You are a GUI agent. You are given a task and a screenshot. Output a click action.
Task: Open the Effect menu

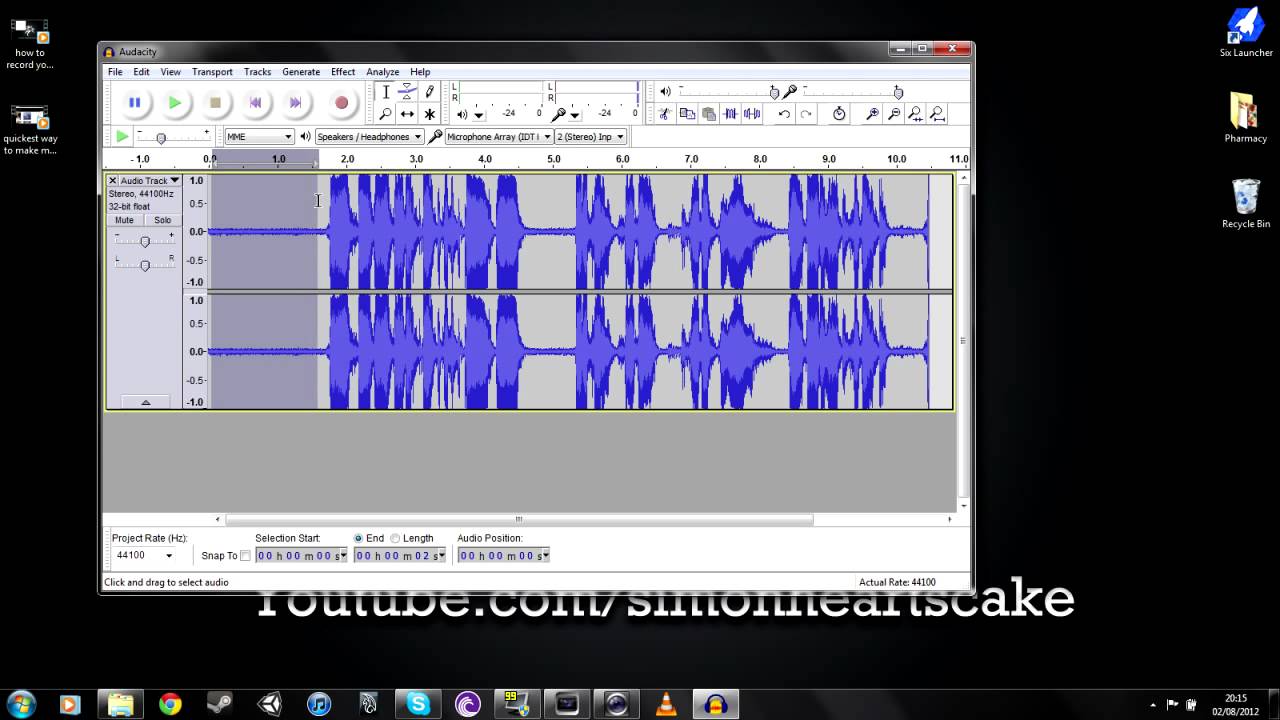coord(343,72)
